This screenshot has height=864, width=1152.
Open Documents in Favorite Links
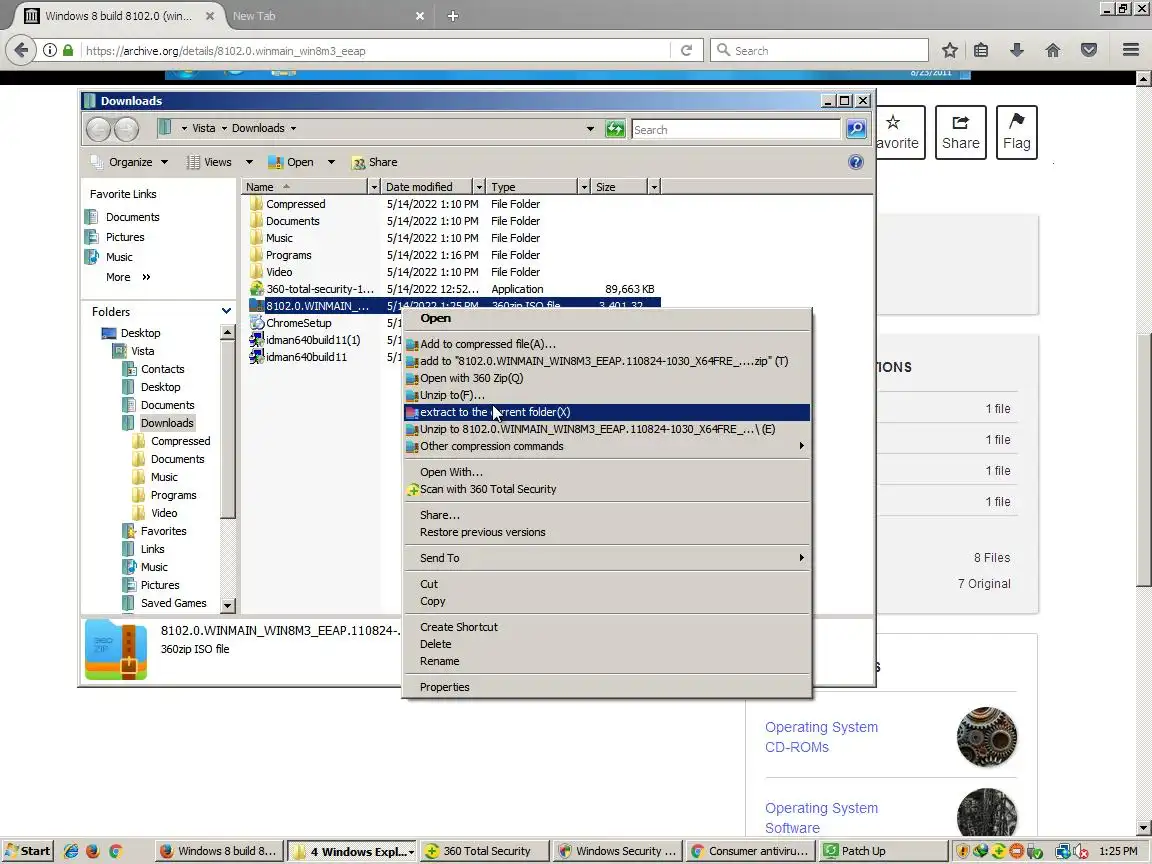(132, 217)
